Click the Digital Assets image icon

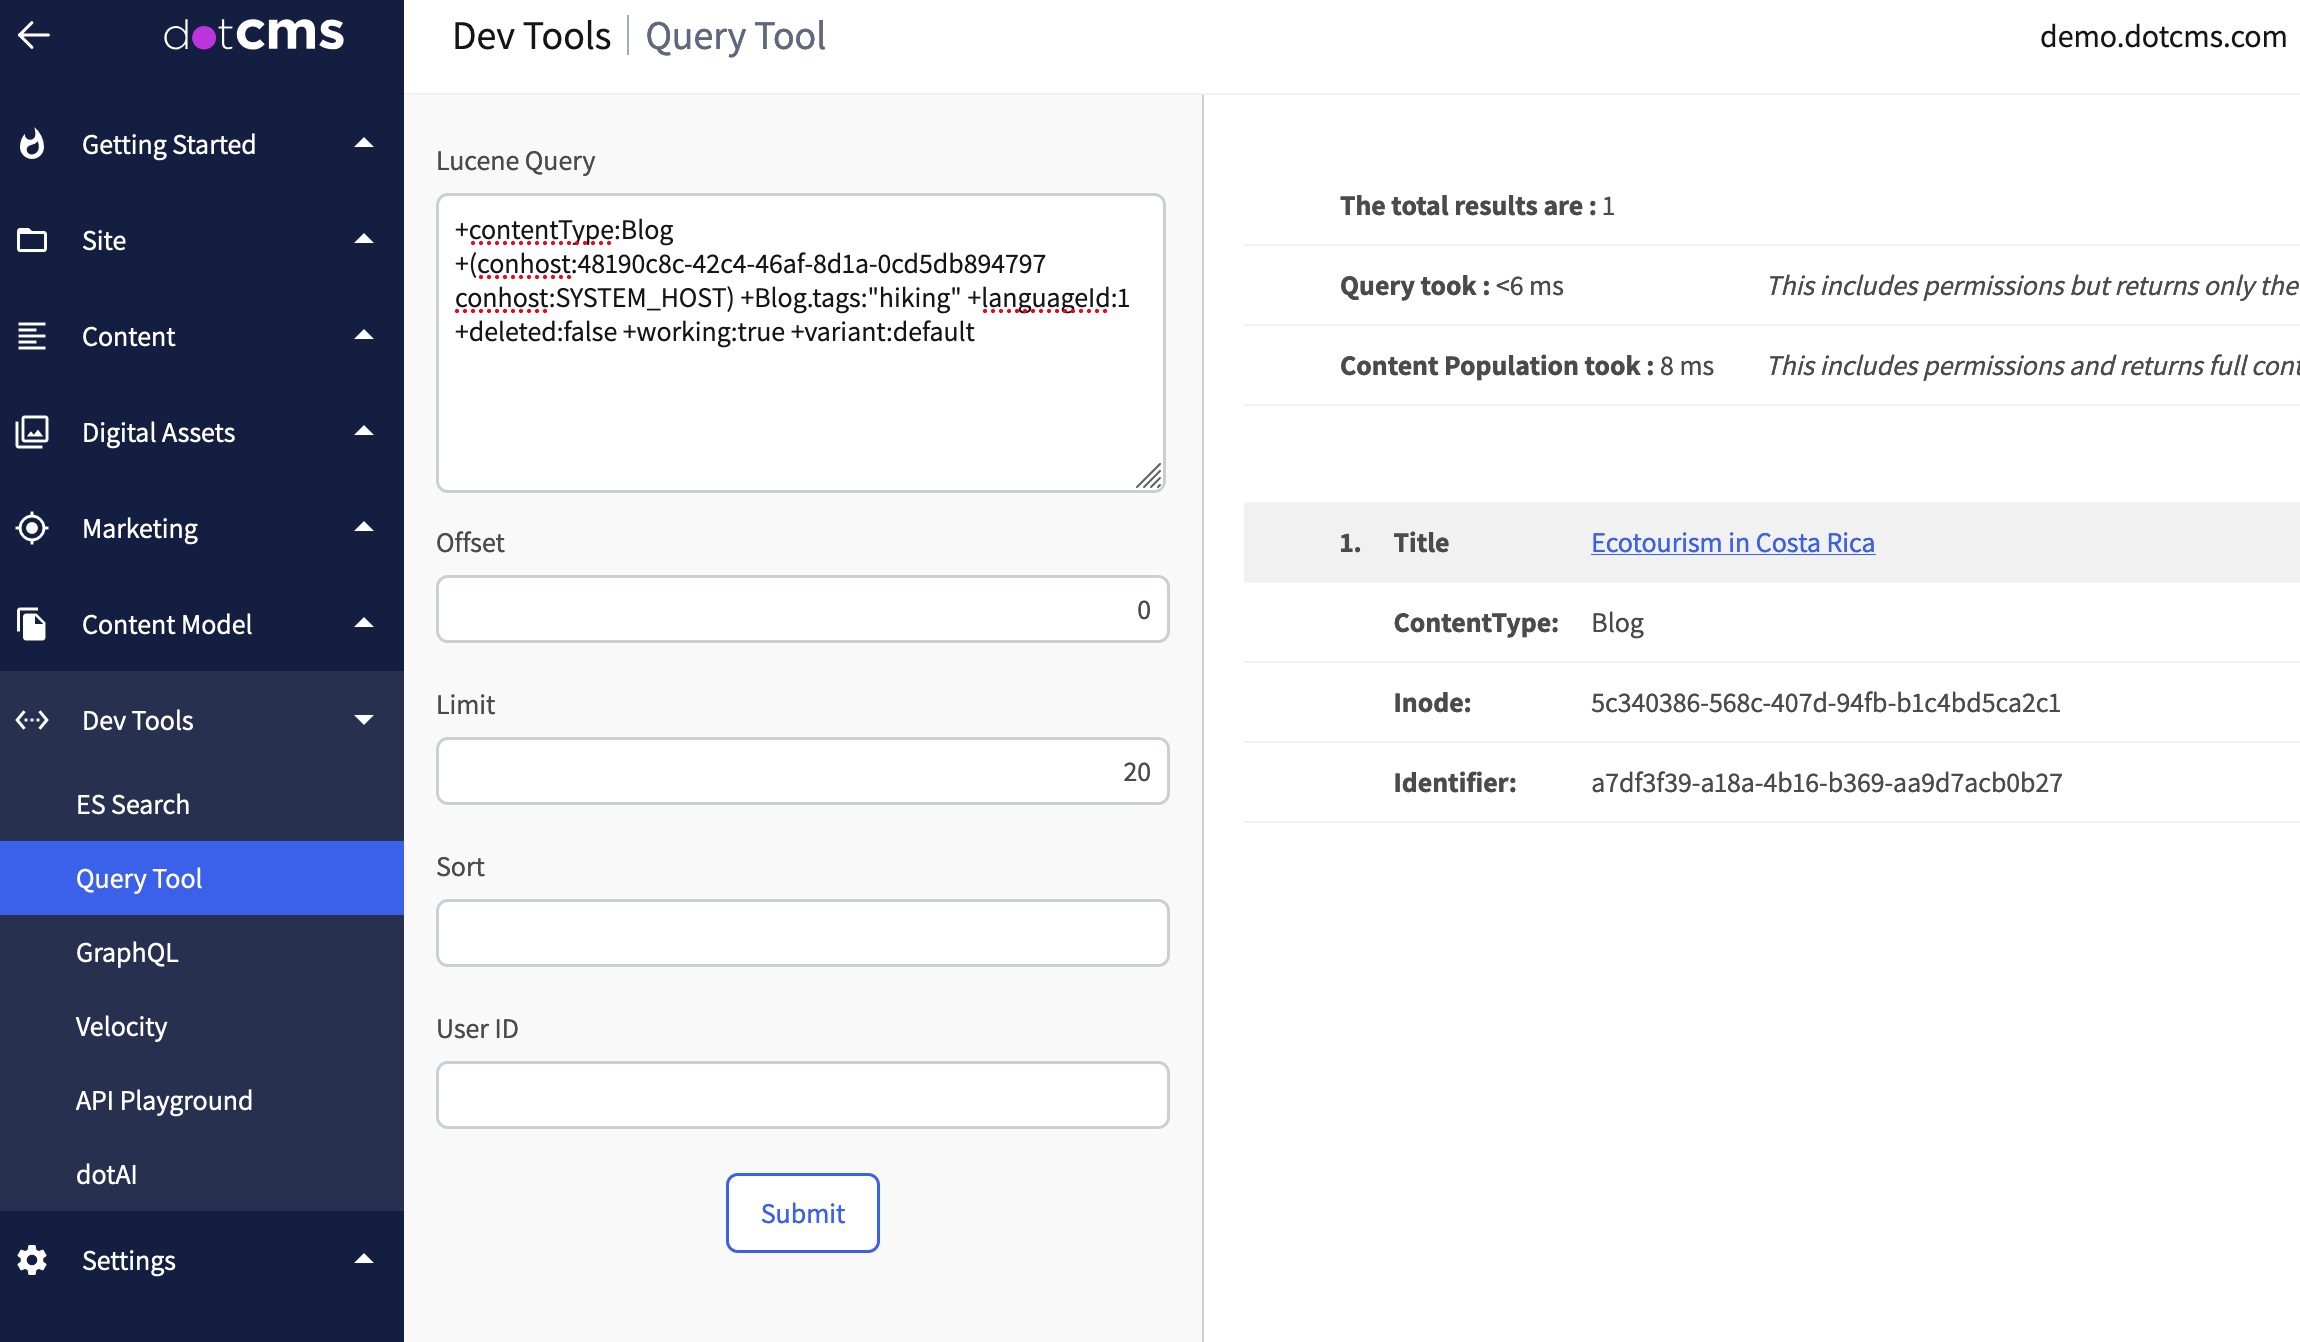tap(32, 432)
